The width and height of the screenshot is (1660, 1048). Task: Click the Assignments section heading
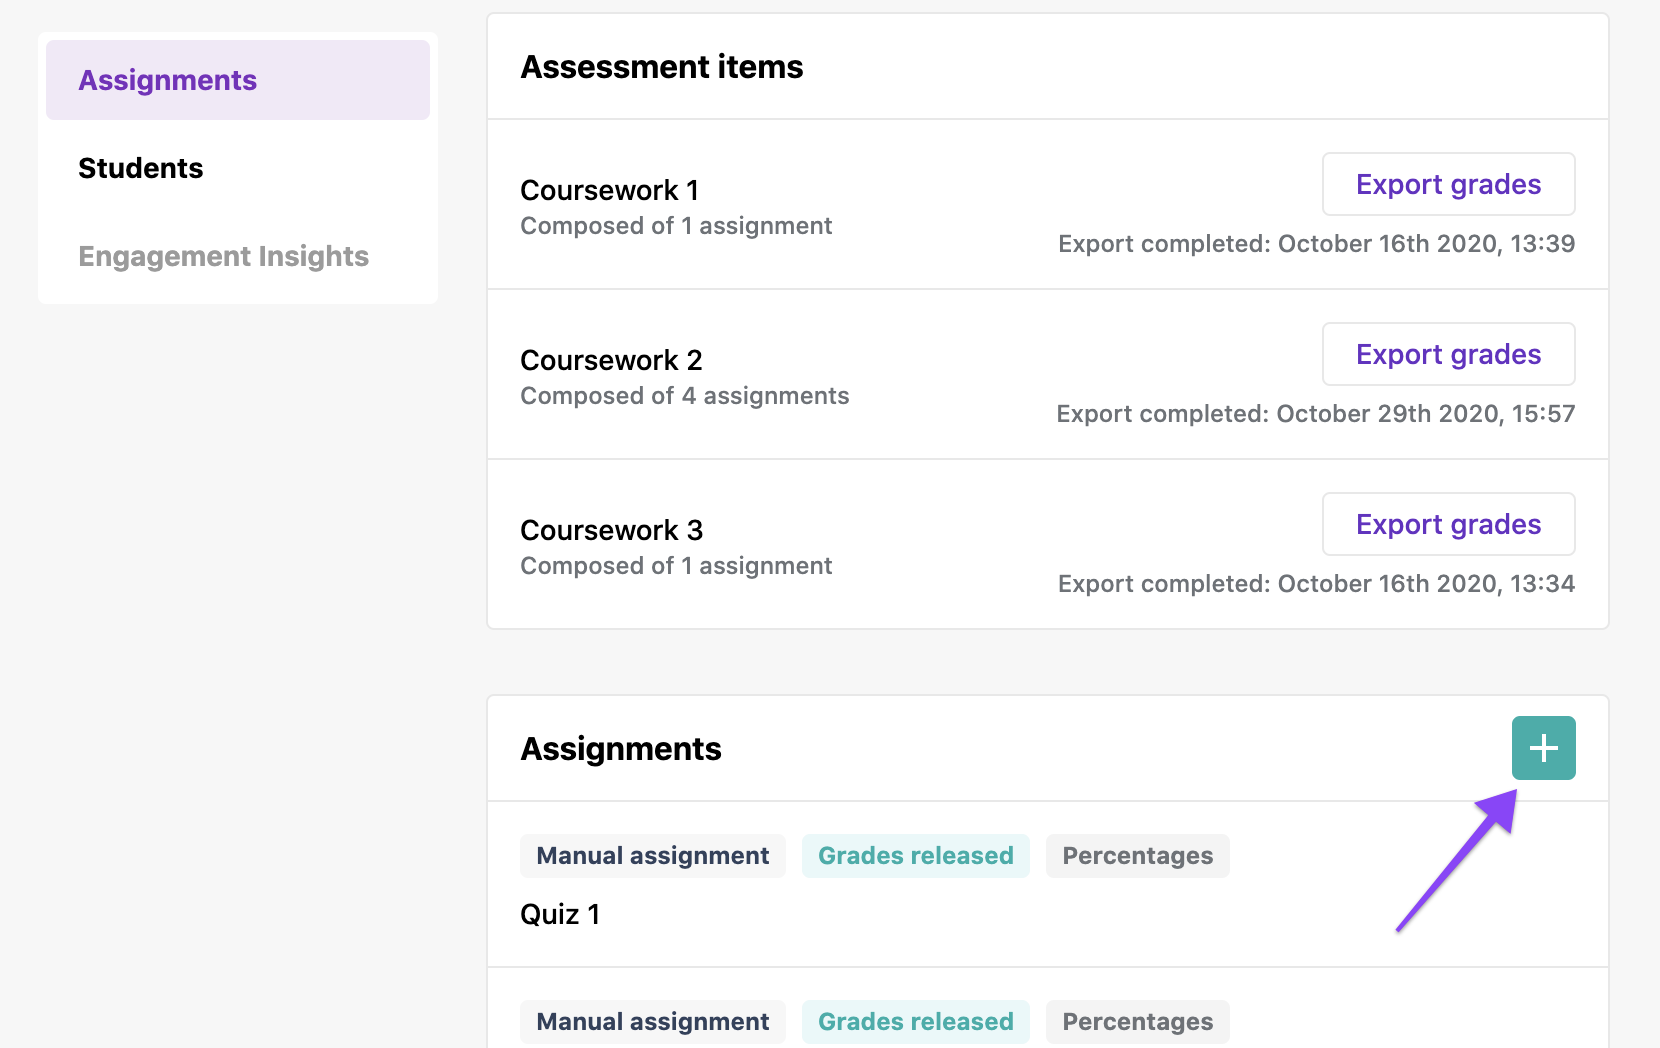tap(620, 748)
